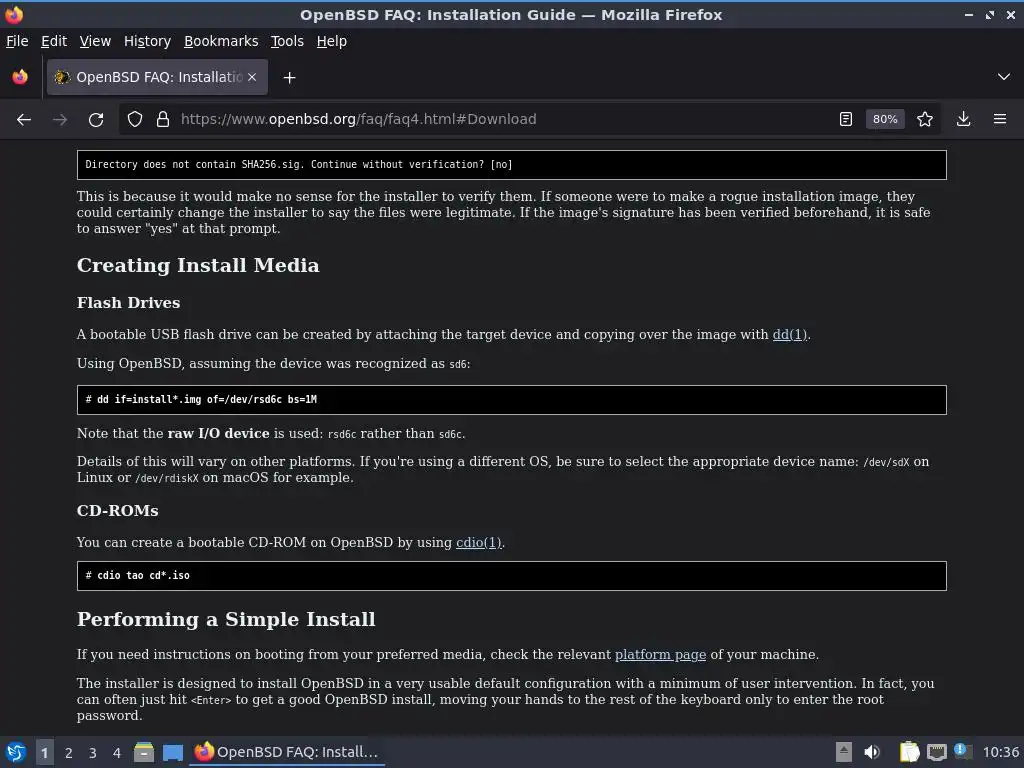Switch to workspace 3
Image resolution: width=1024 pixels, height=768 pixels.
(93, 753)
